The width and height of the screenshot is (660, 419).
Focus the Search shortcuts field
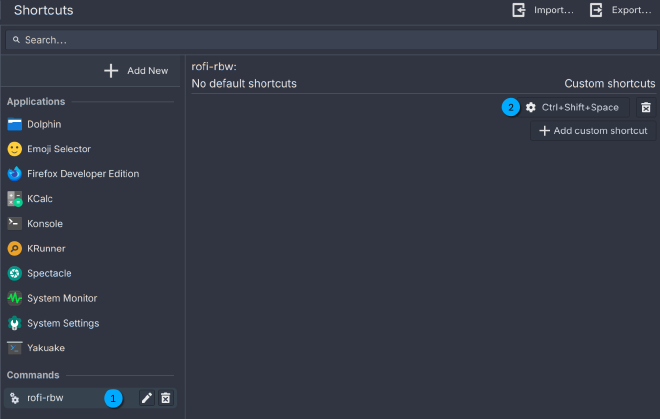tap(330, 40)
